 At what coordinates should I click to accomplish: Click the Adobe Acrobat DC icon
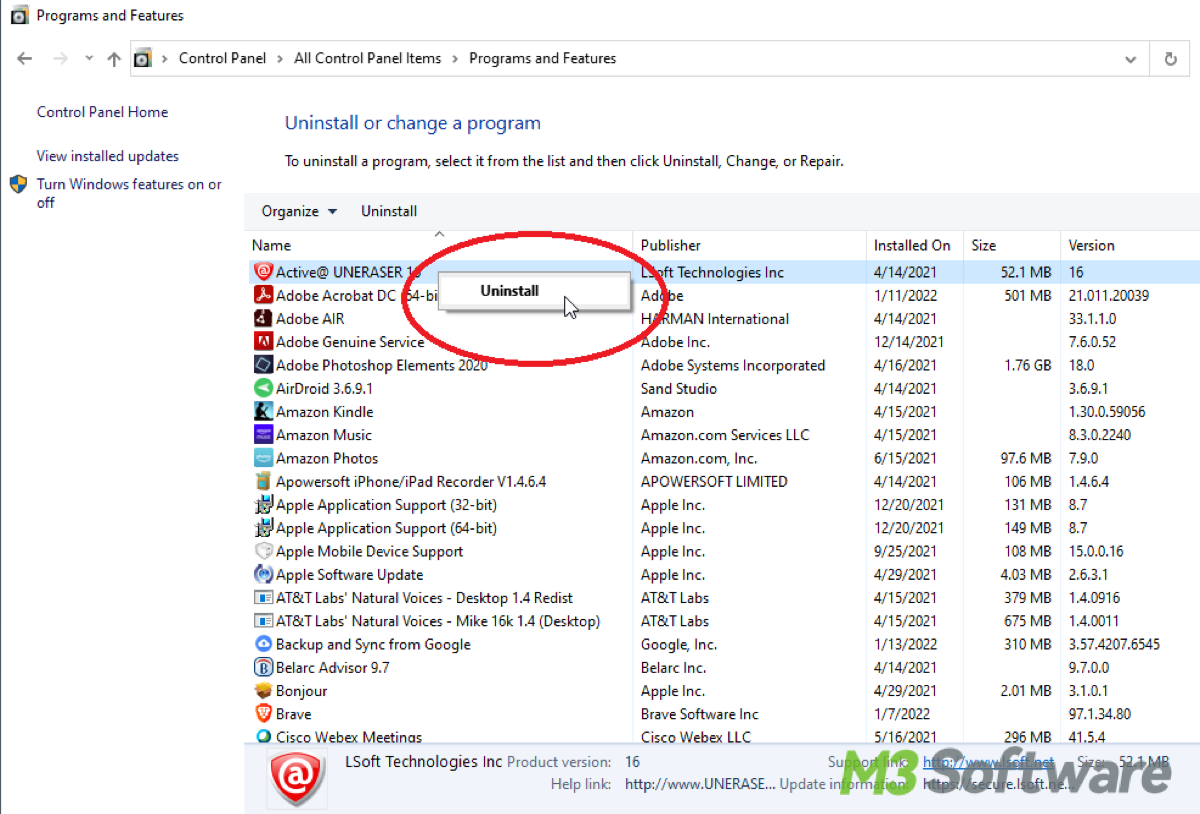263,295
